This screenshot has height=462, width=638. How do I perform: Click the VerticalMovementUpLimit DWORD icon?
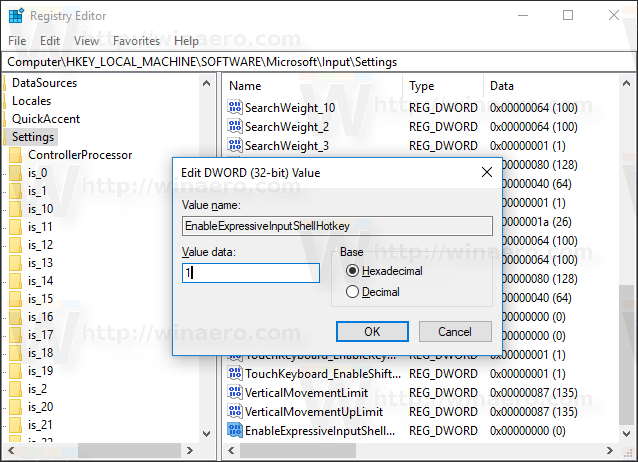tap(235, 412)
